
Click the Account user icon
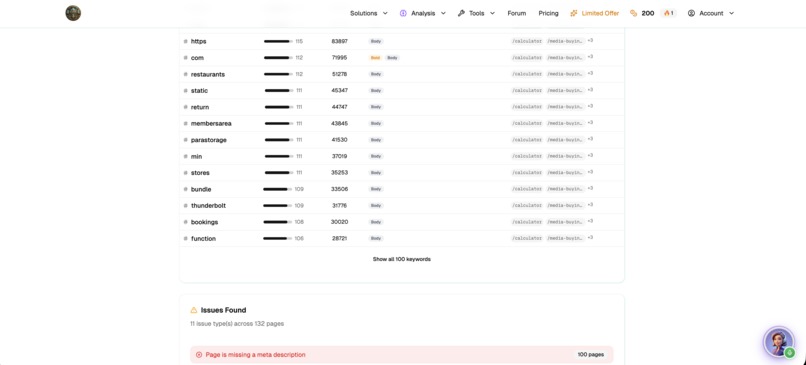coord(691,13)
